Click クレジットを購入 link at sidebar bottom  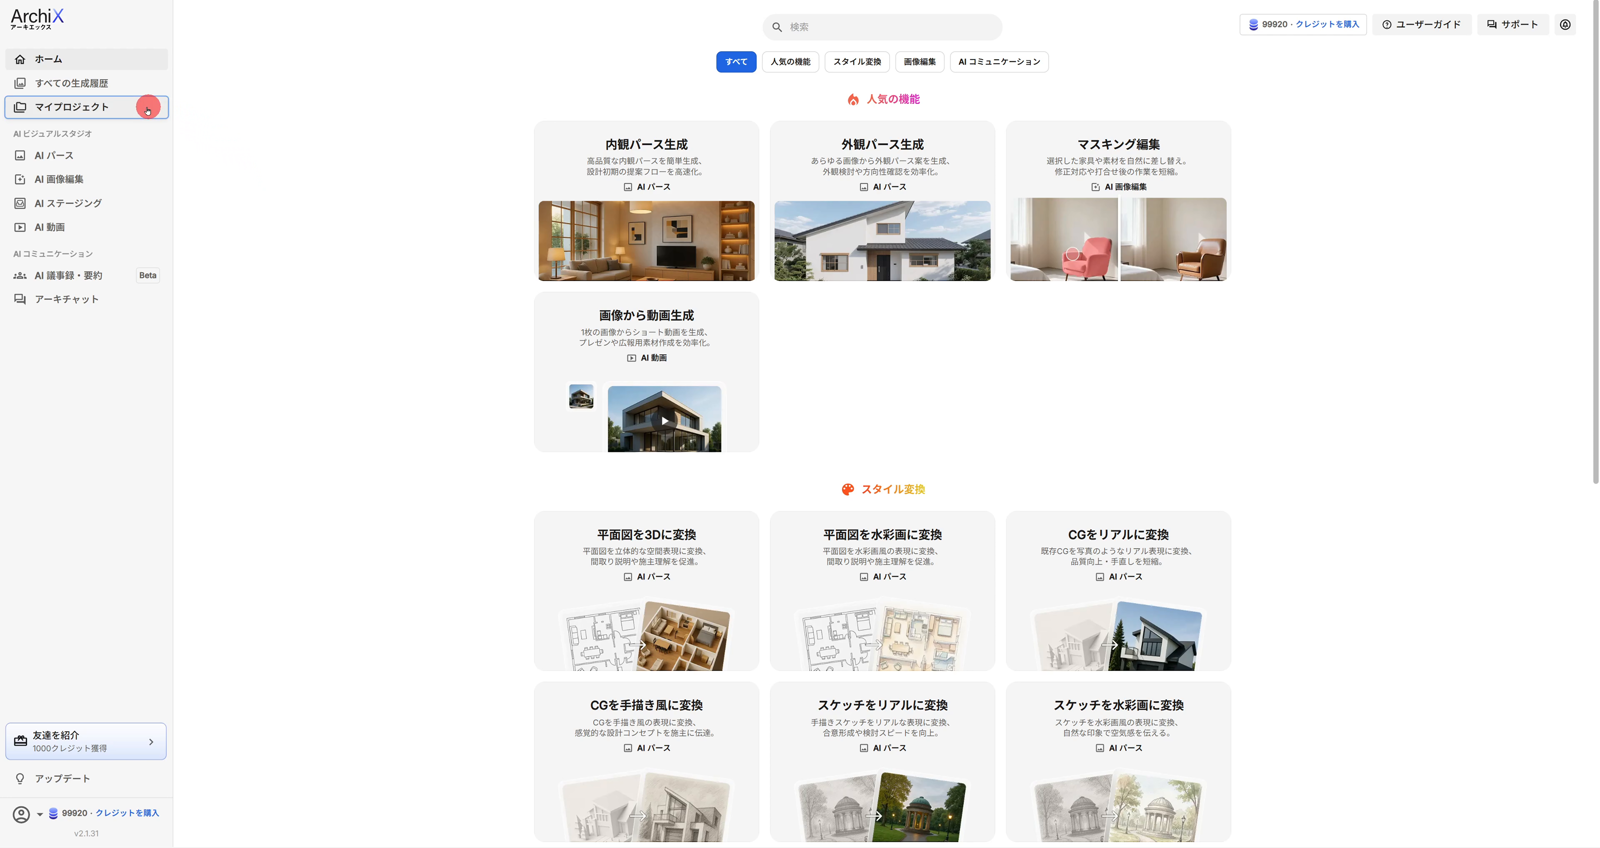tap(127, 814)
